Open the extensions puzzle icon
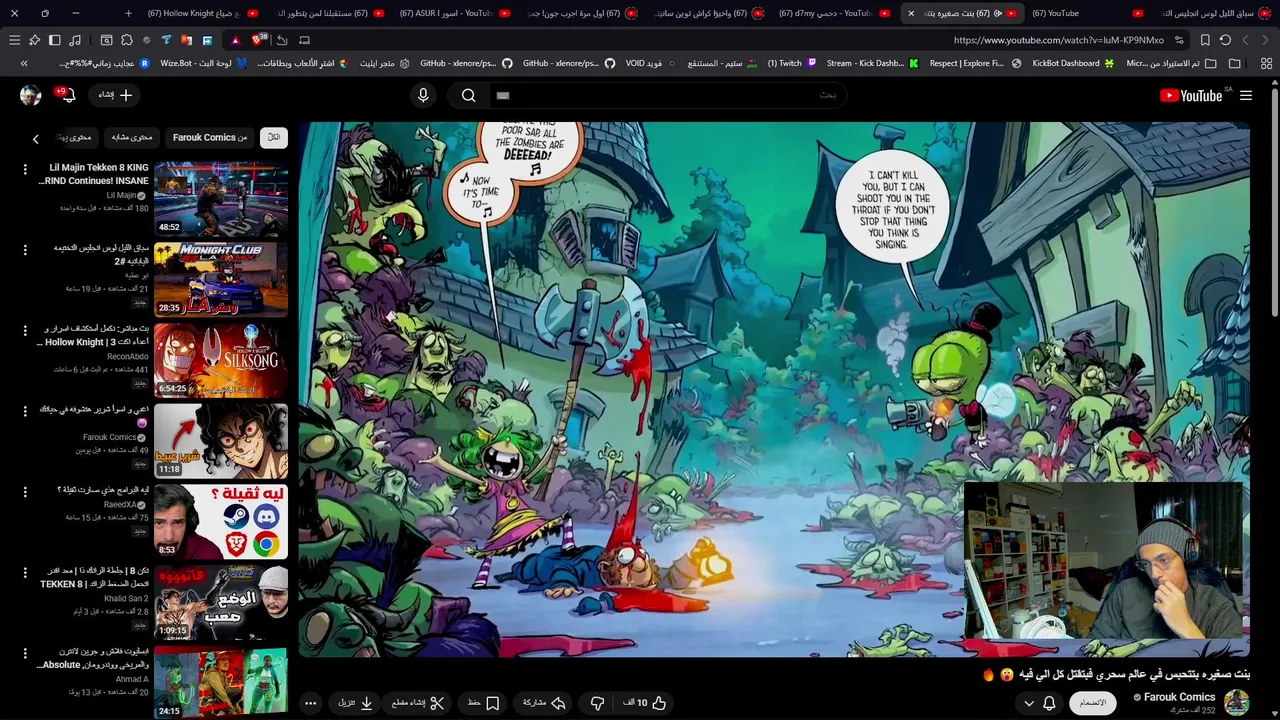Screen dimensions: 1280x720 (x=126, y=40)
